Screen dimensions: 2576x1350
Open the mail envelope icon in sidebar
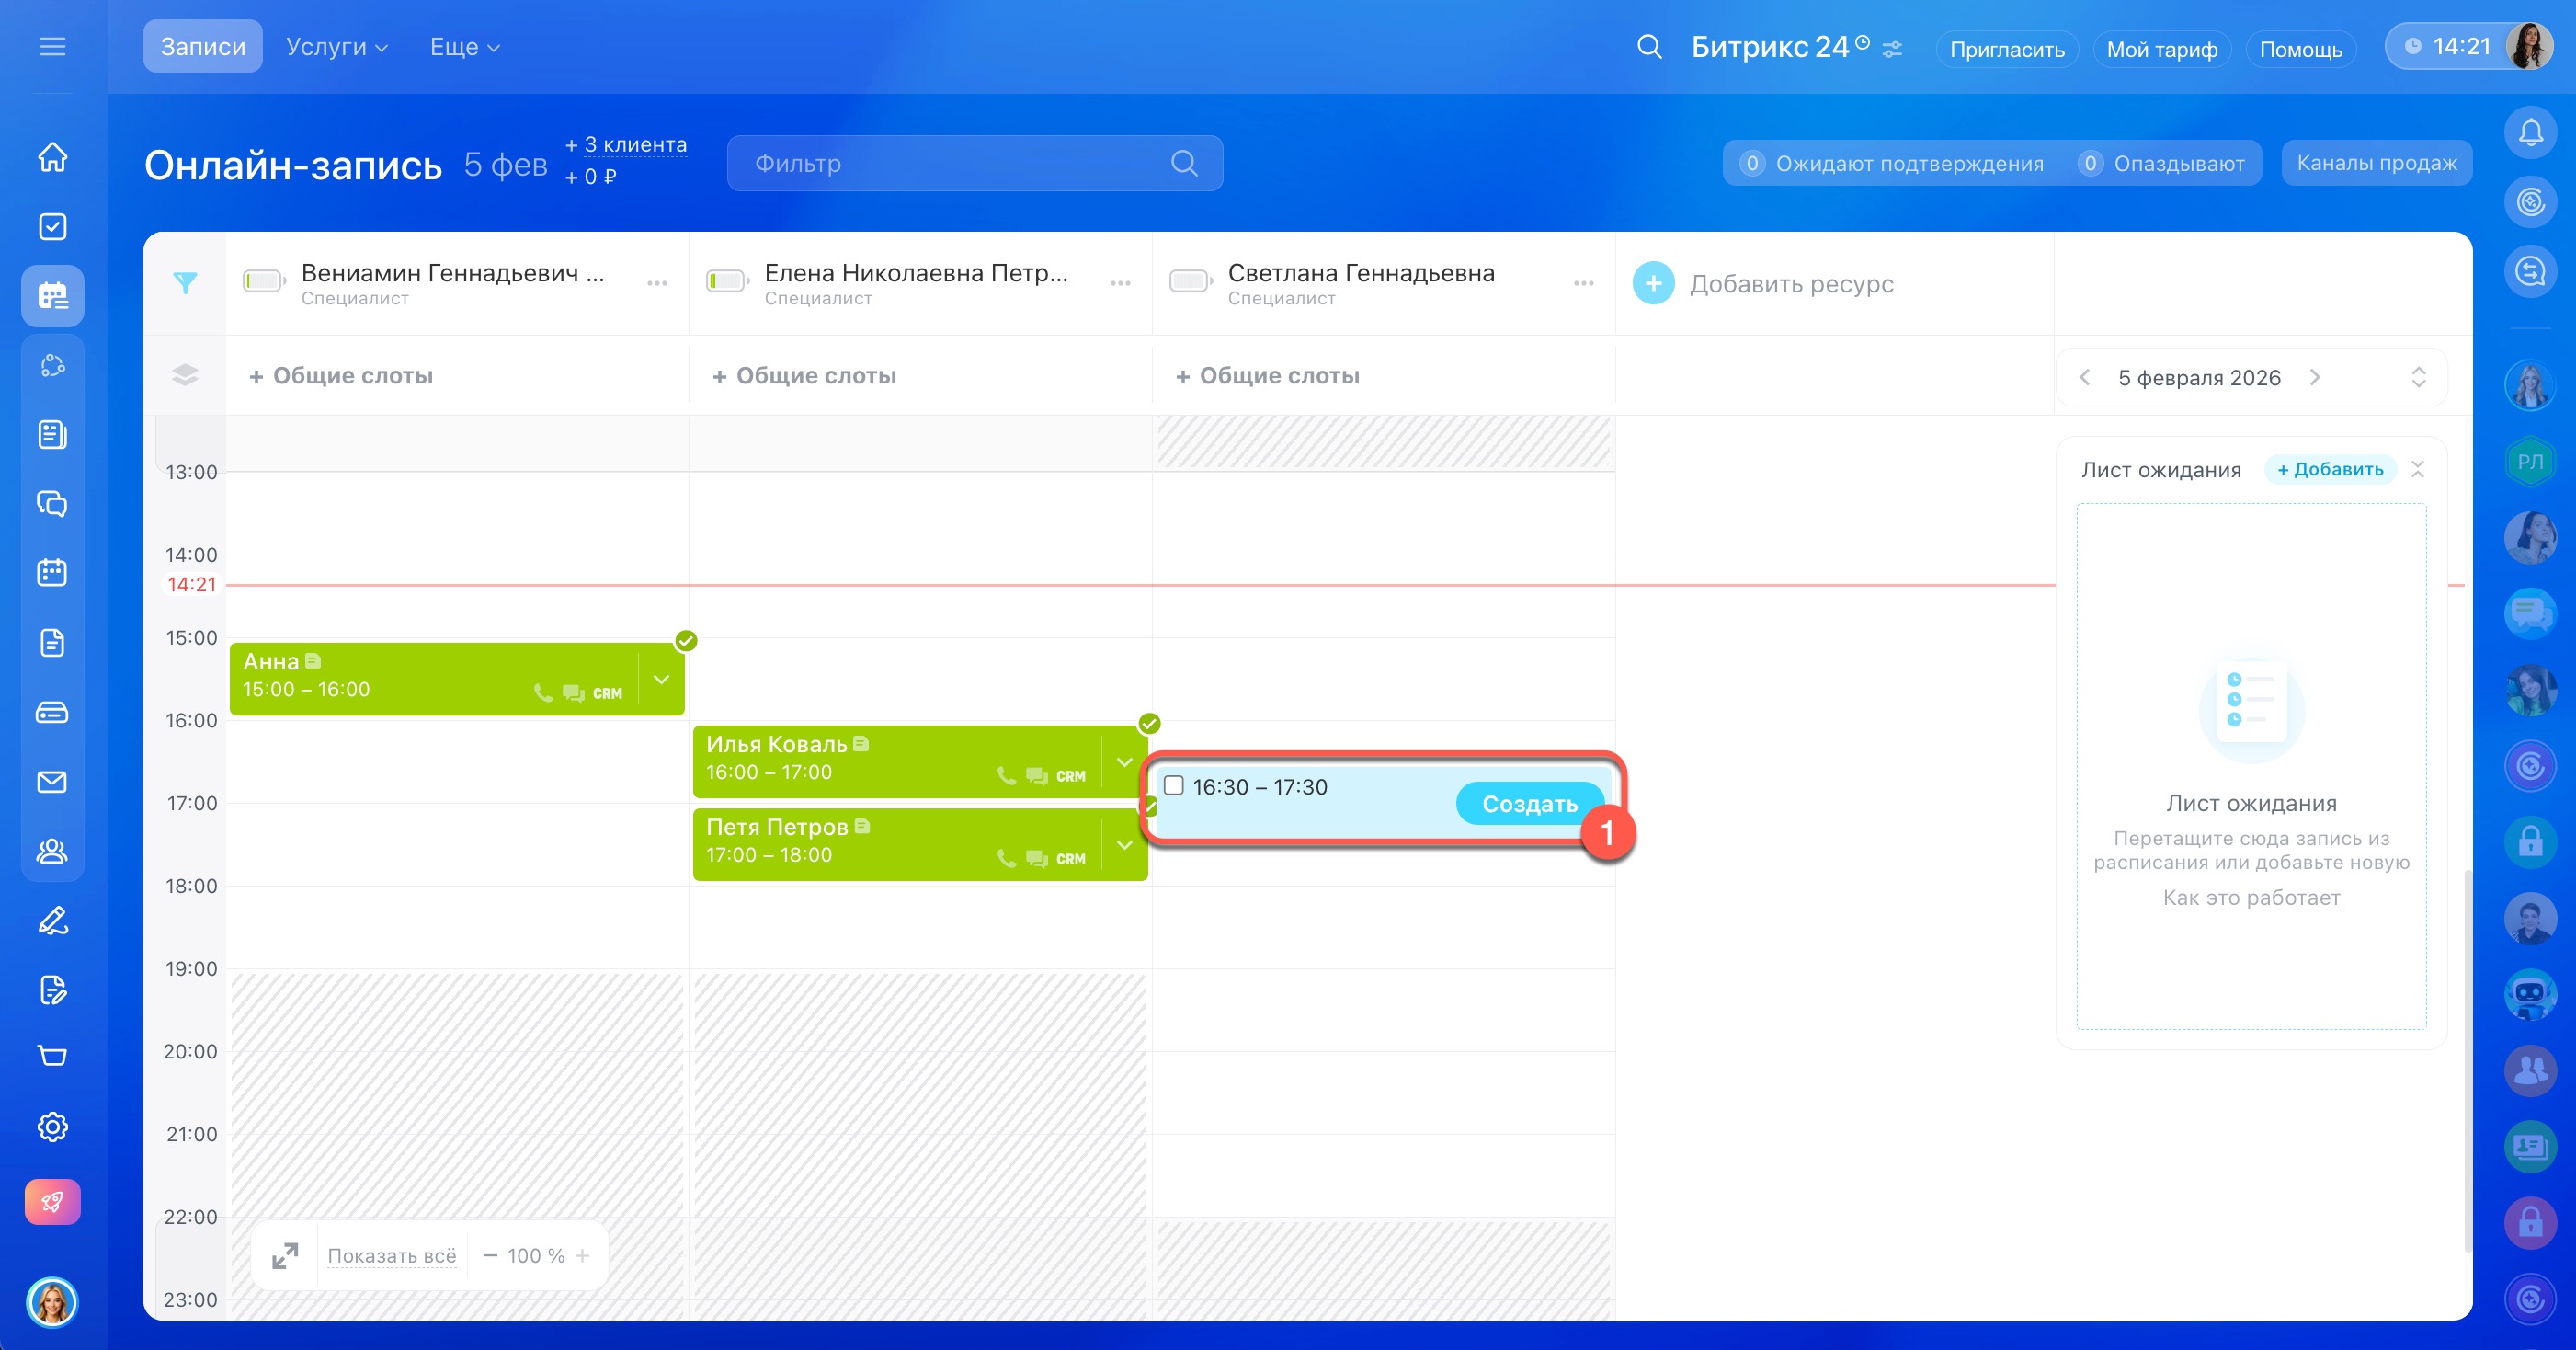click(x=52, y=782)
